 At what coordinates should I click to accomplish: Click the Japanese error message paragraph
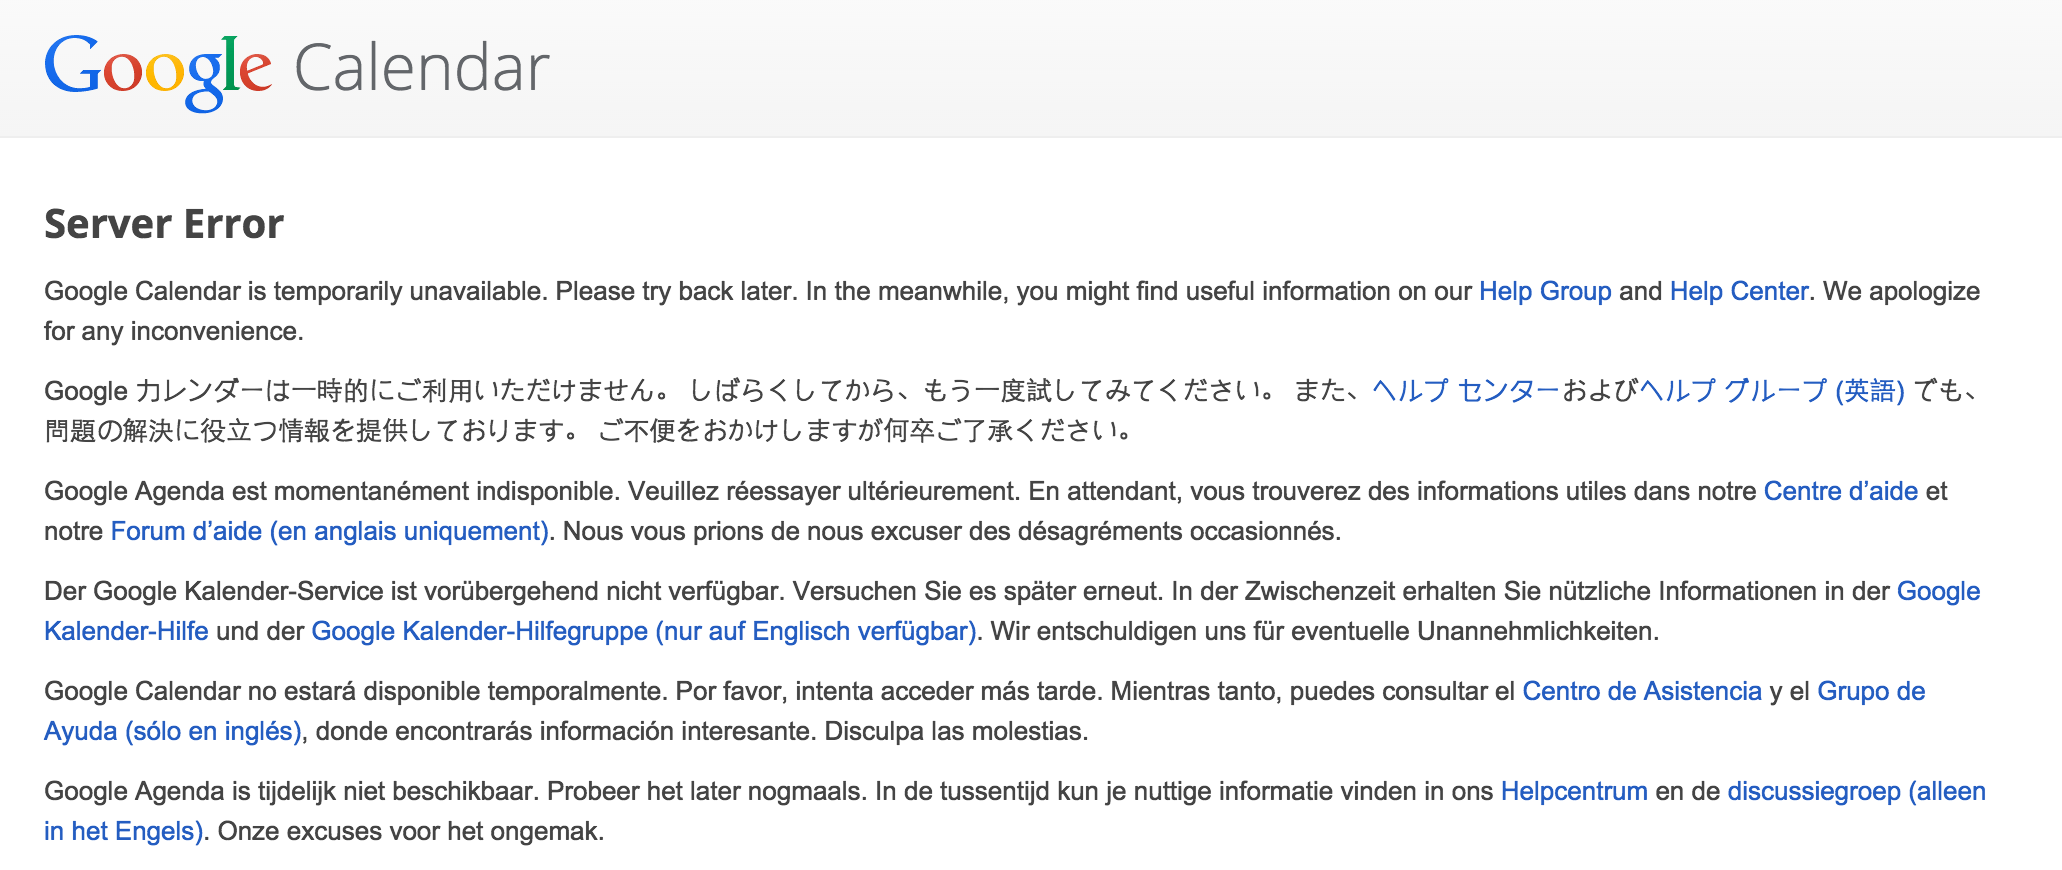pos(1010,410)
